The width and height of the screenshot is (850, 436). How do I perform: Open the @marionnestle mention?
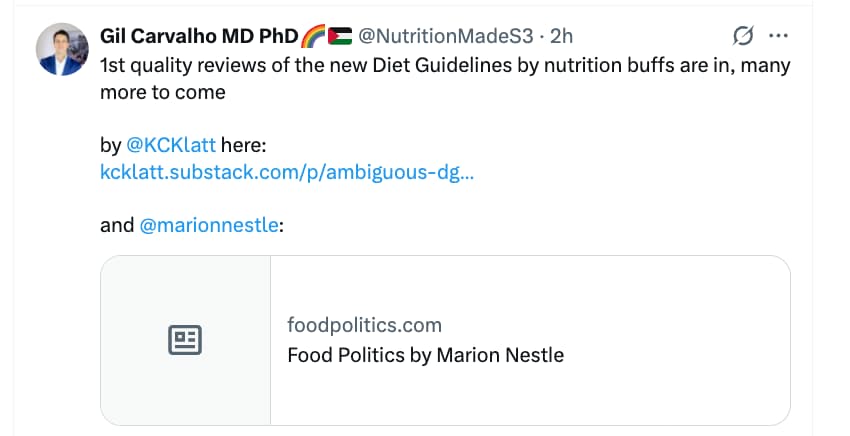pyautogui.click(x=209, y=225)
